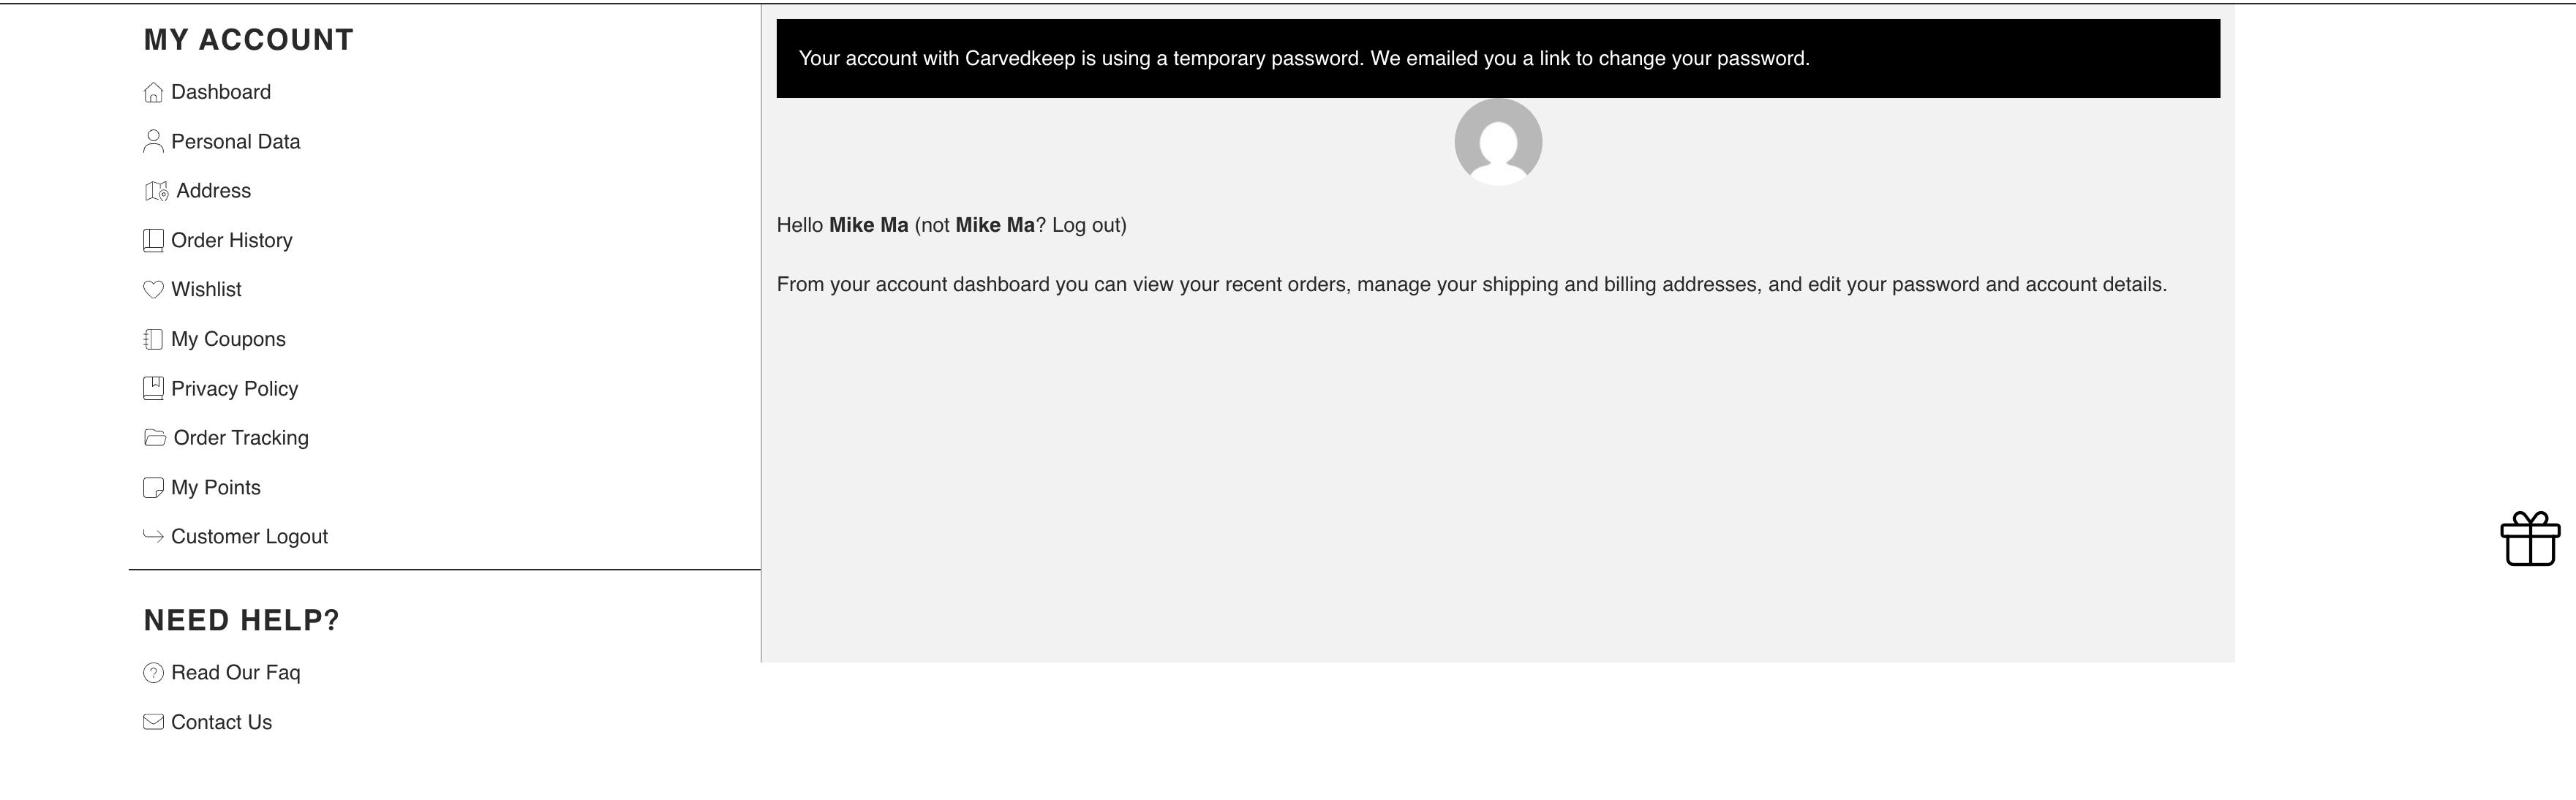
Task: Click the envelope icon beside Contact Us
Action: (x=153, y=722)
